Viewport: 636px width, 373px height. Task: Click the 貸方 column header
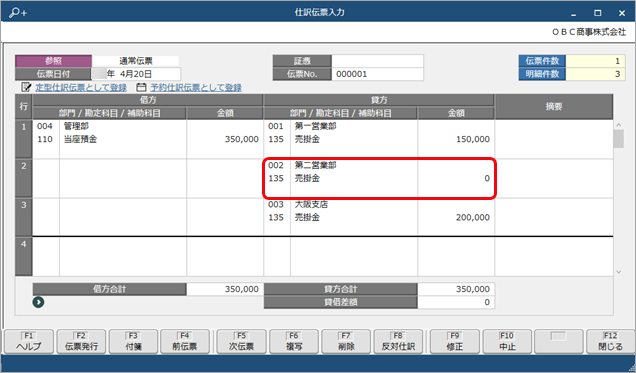[x=379, y=100]
